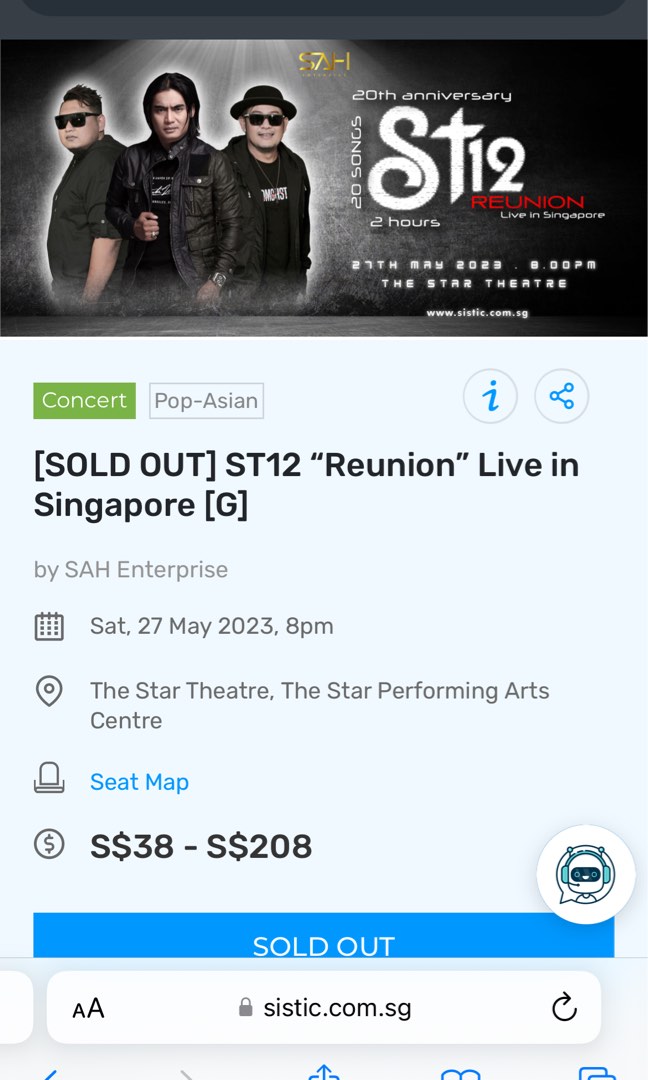This screenshot has height=1080, width=648.
Task: Share the ST12 concert event
Action: click(x=561, y=396)
